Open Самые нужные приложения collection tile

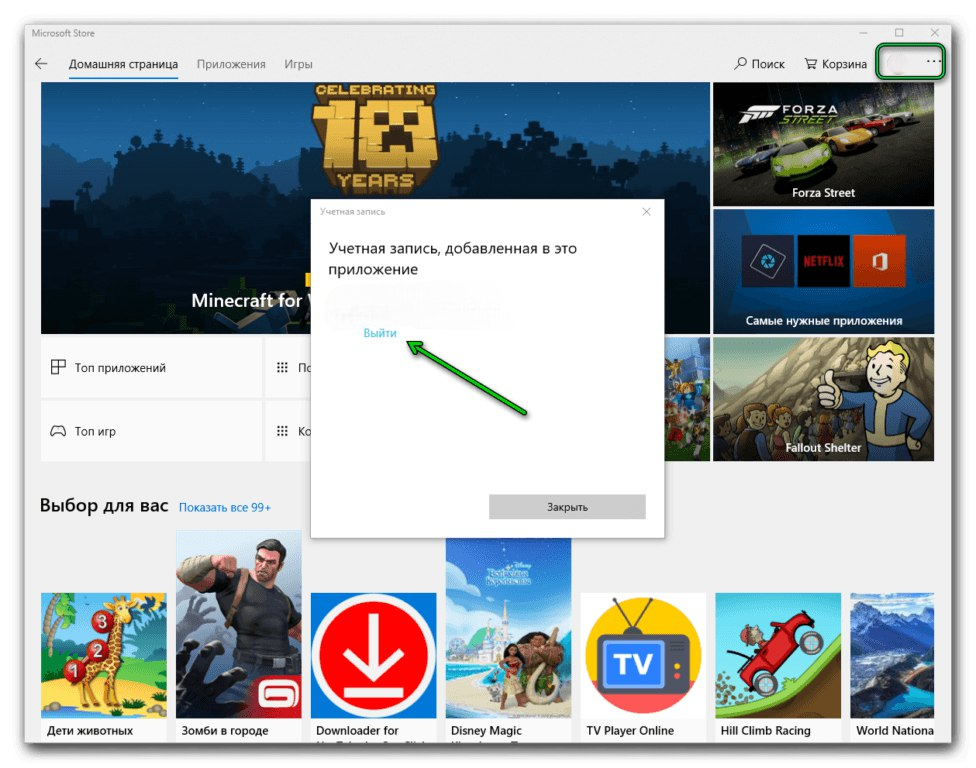coord(823,271)
